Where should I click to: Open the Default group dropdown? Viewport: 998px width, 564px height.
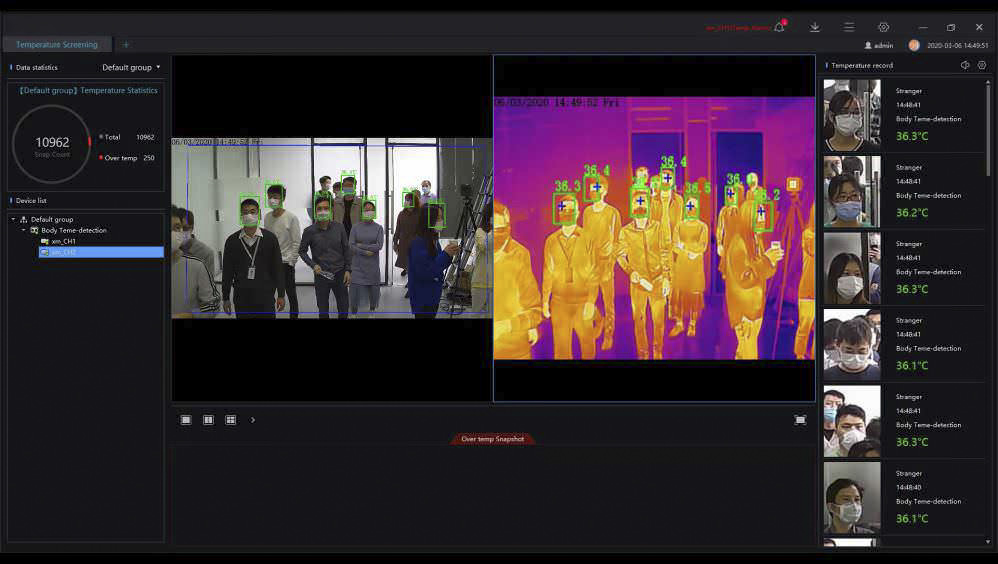(131, 67)
